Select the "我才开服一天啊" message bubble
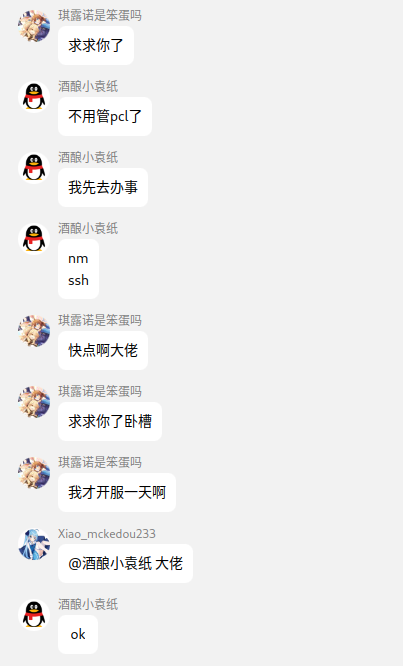Image resolution: width=403 pixels, height=666 pixels. point(117,492)
